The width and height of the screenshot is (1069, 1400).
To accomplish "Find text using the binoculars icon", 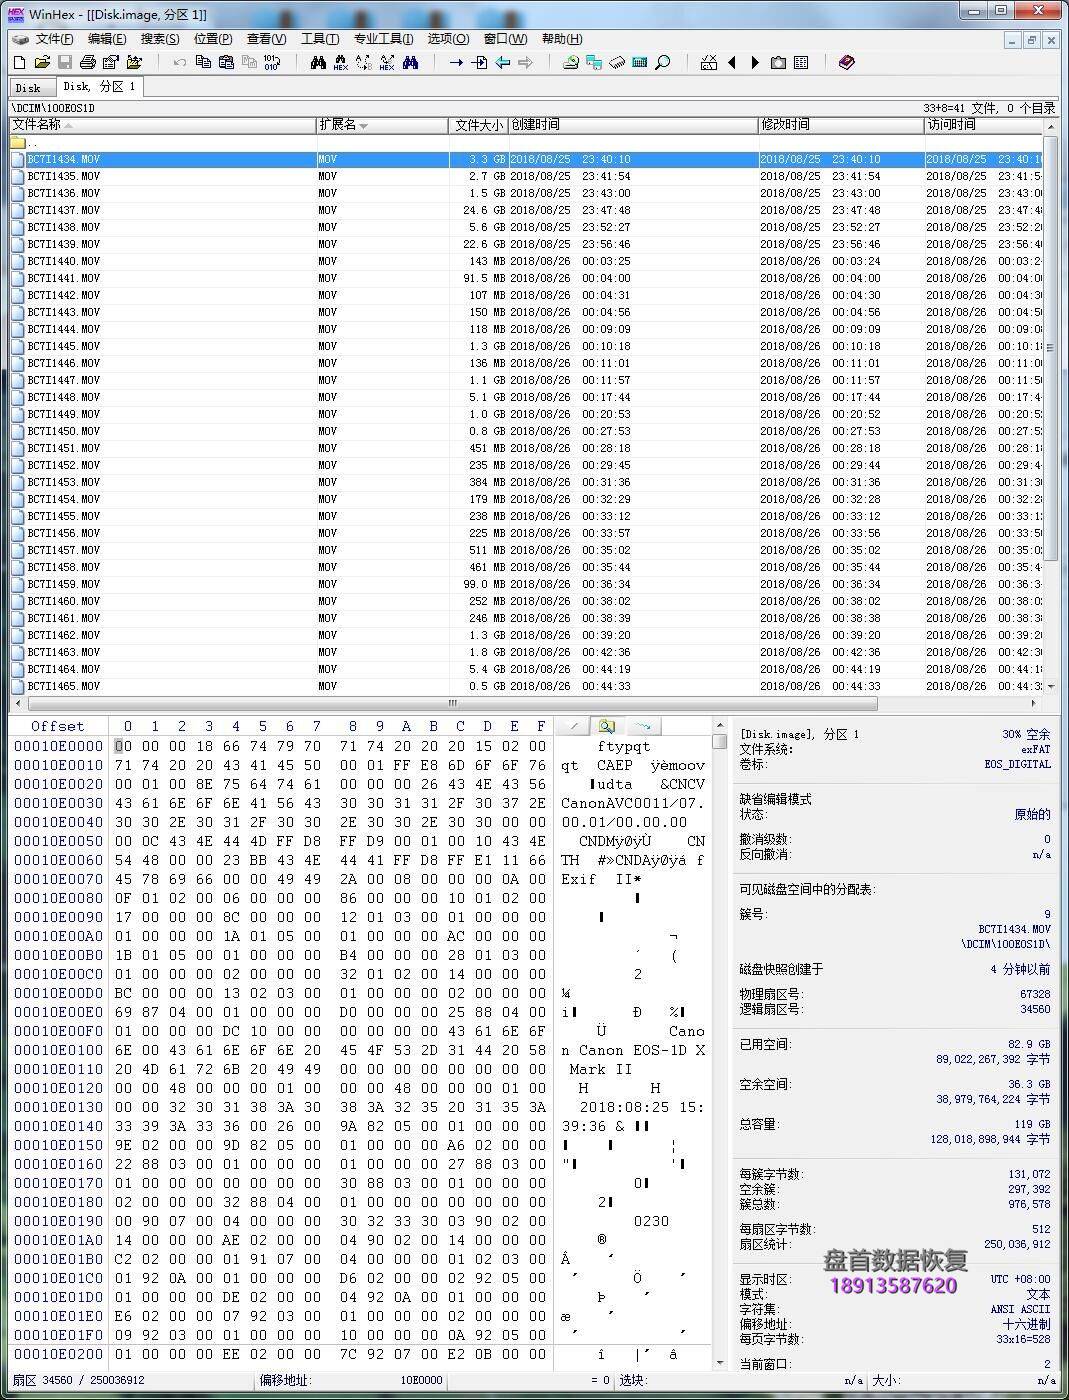I will (x=318, y=62).
